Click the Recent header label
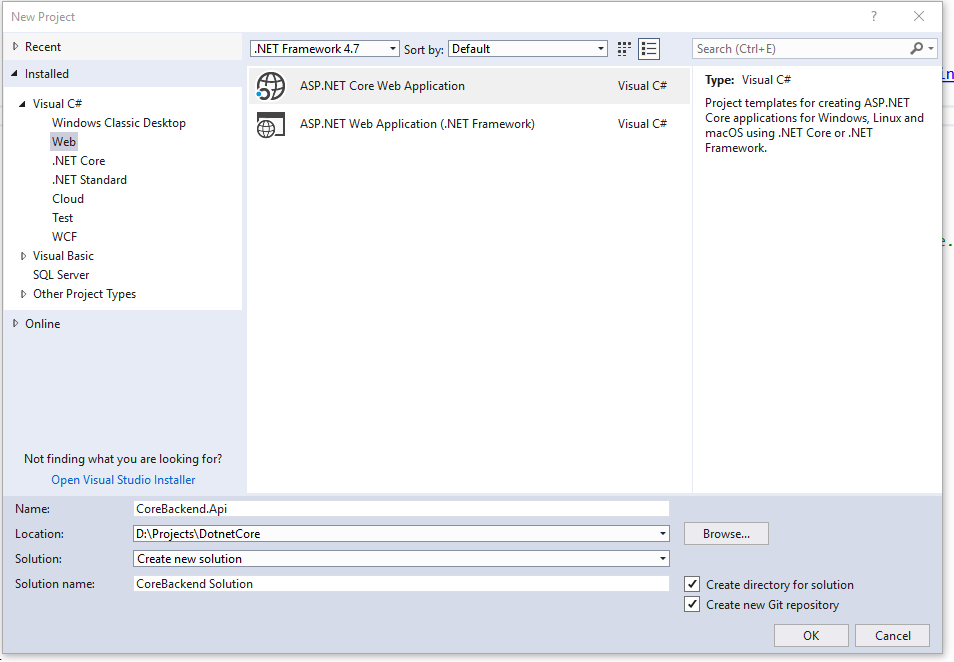954x662 pixels. [x=43, y=46]
